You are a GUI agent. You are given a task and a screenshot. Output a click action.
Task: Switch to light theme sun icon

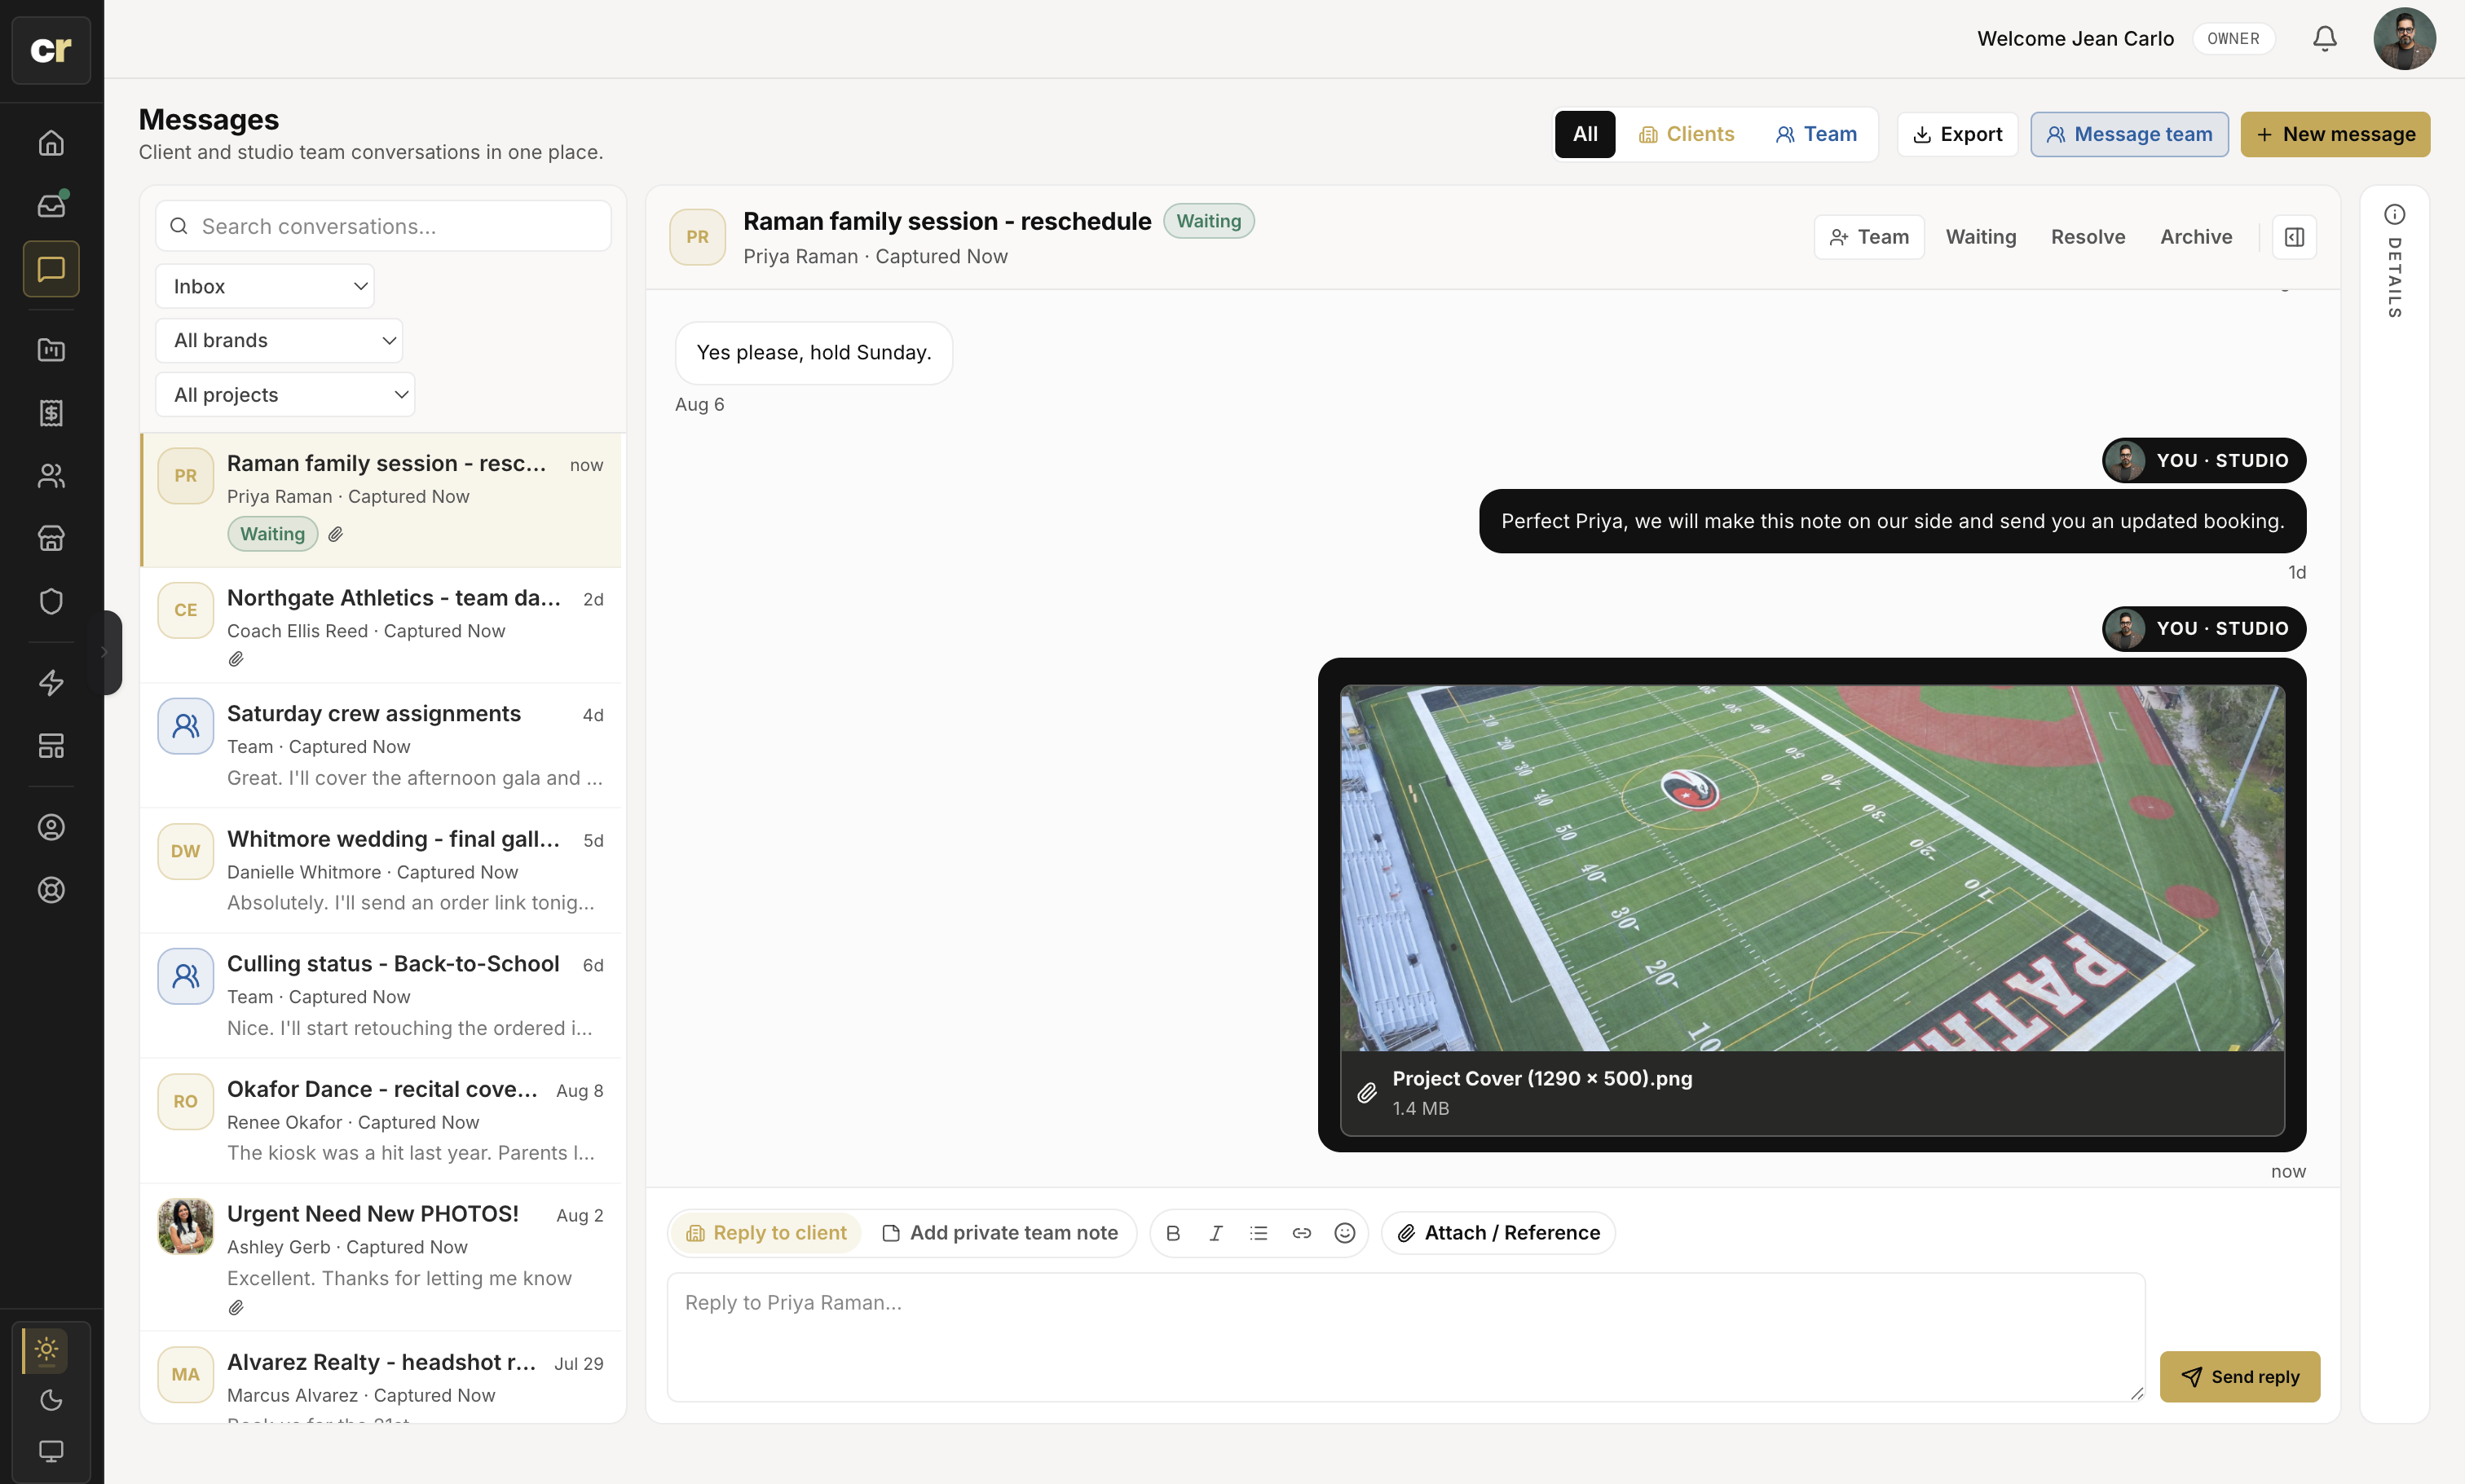[x=47, y=1350]
